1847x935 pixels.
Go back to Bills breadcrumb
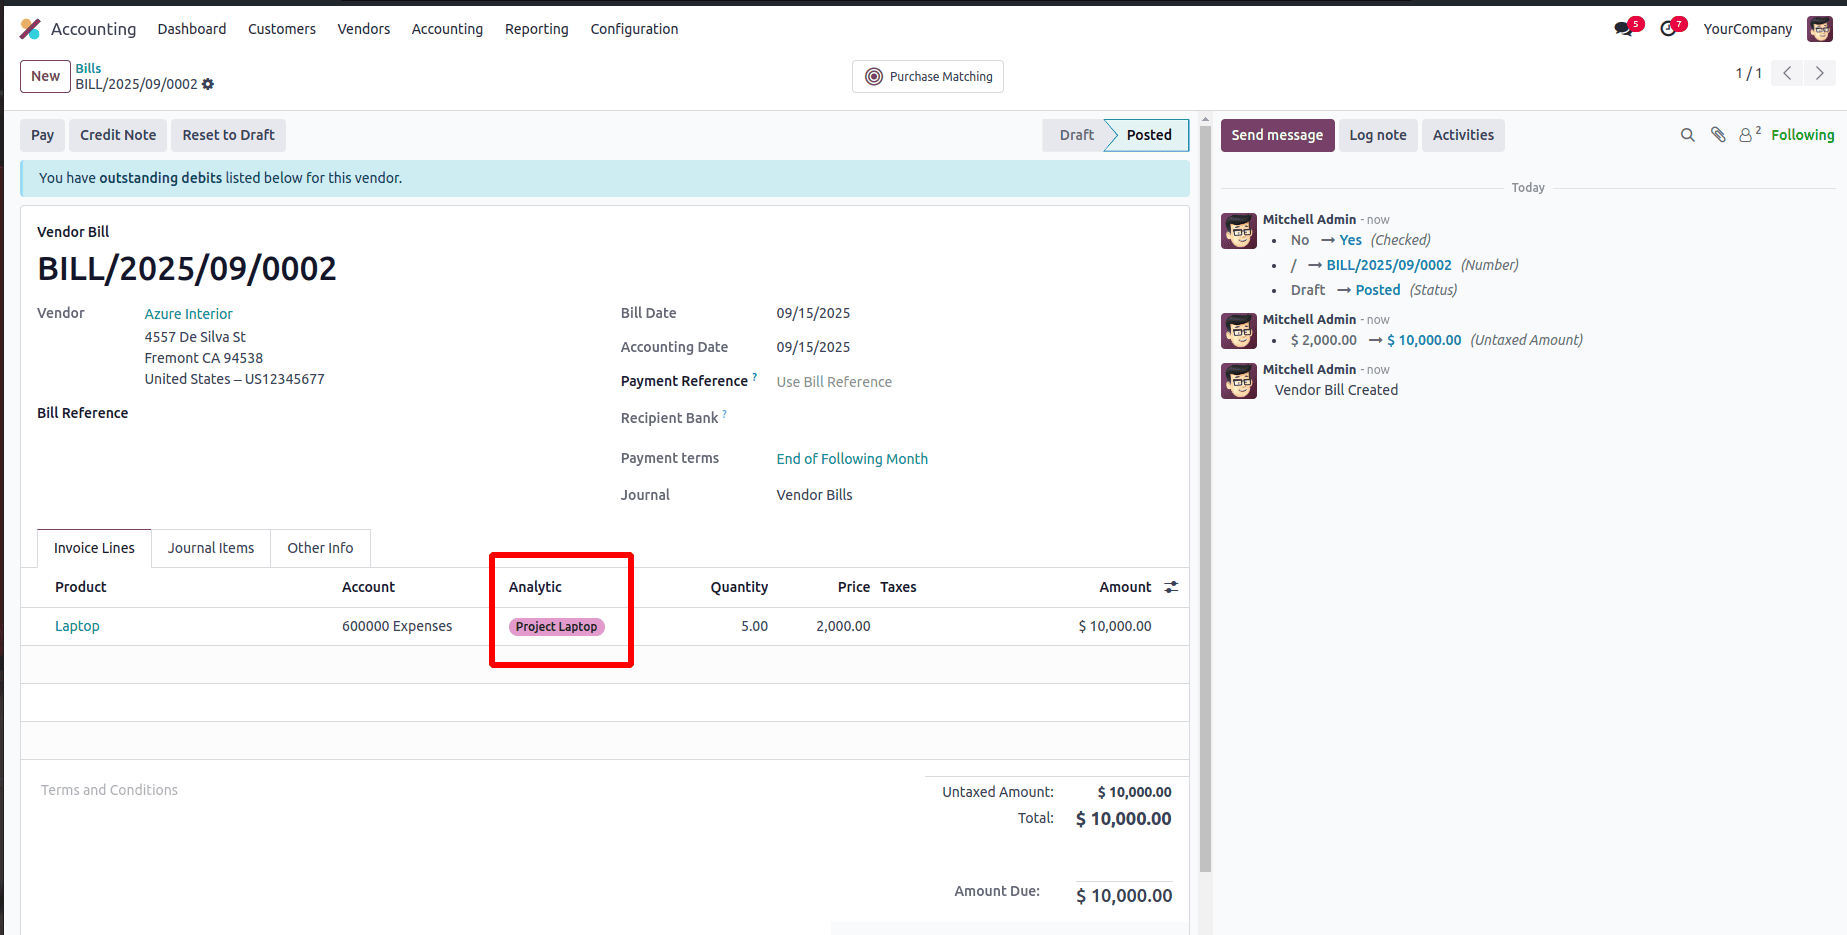[88, 68]
